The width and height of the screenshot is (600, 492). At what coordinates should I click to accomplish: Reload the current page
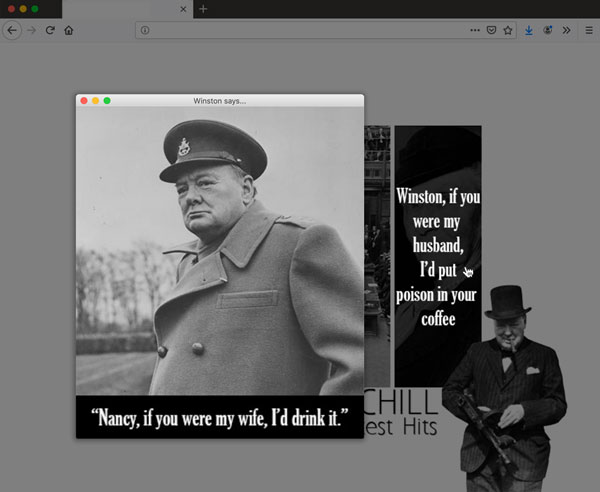pos(50,30)
